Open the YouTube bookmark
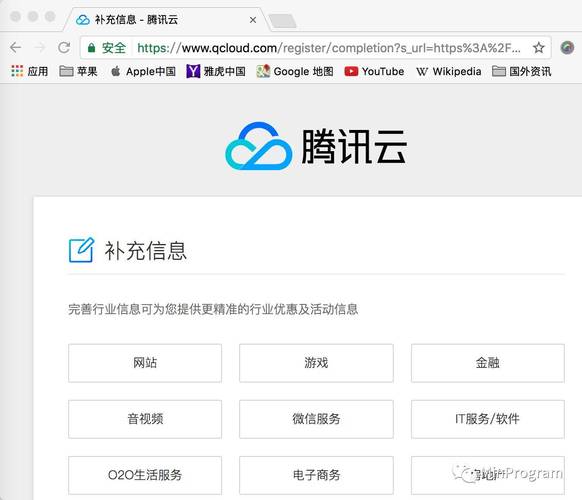 (374, 71)
